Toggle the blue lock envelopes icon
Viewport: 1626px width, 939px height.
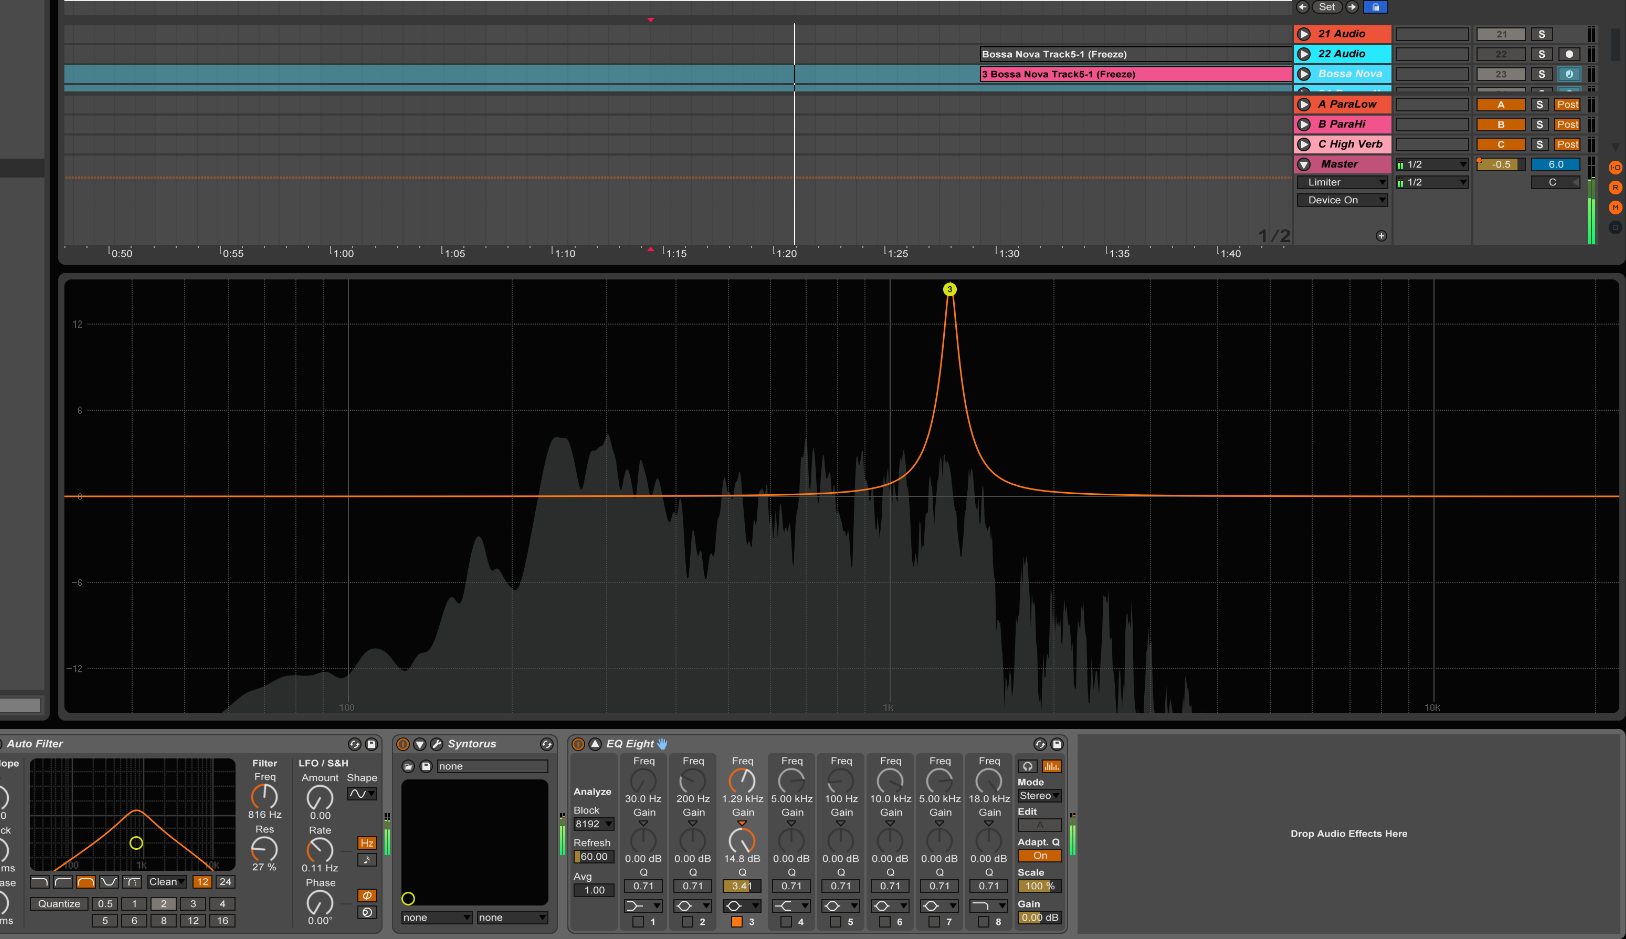click(1376, 7)
